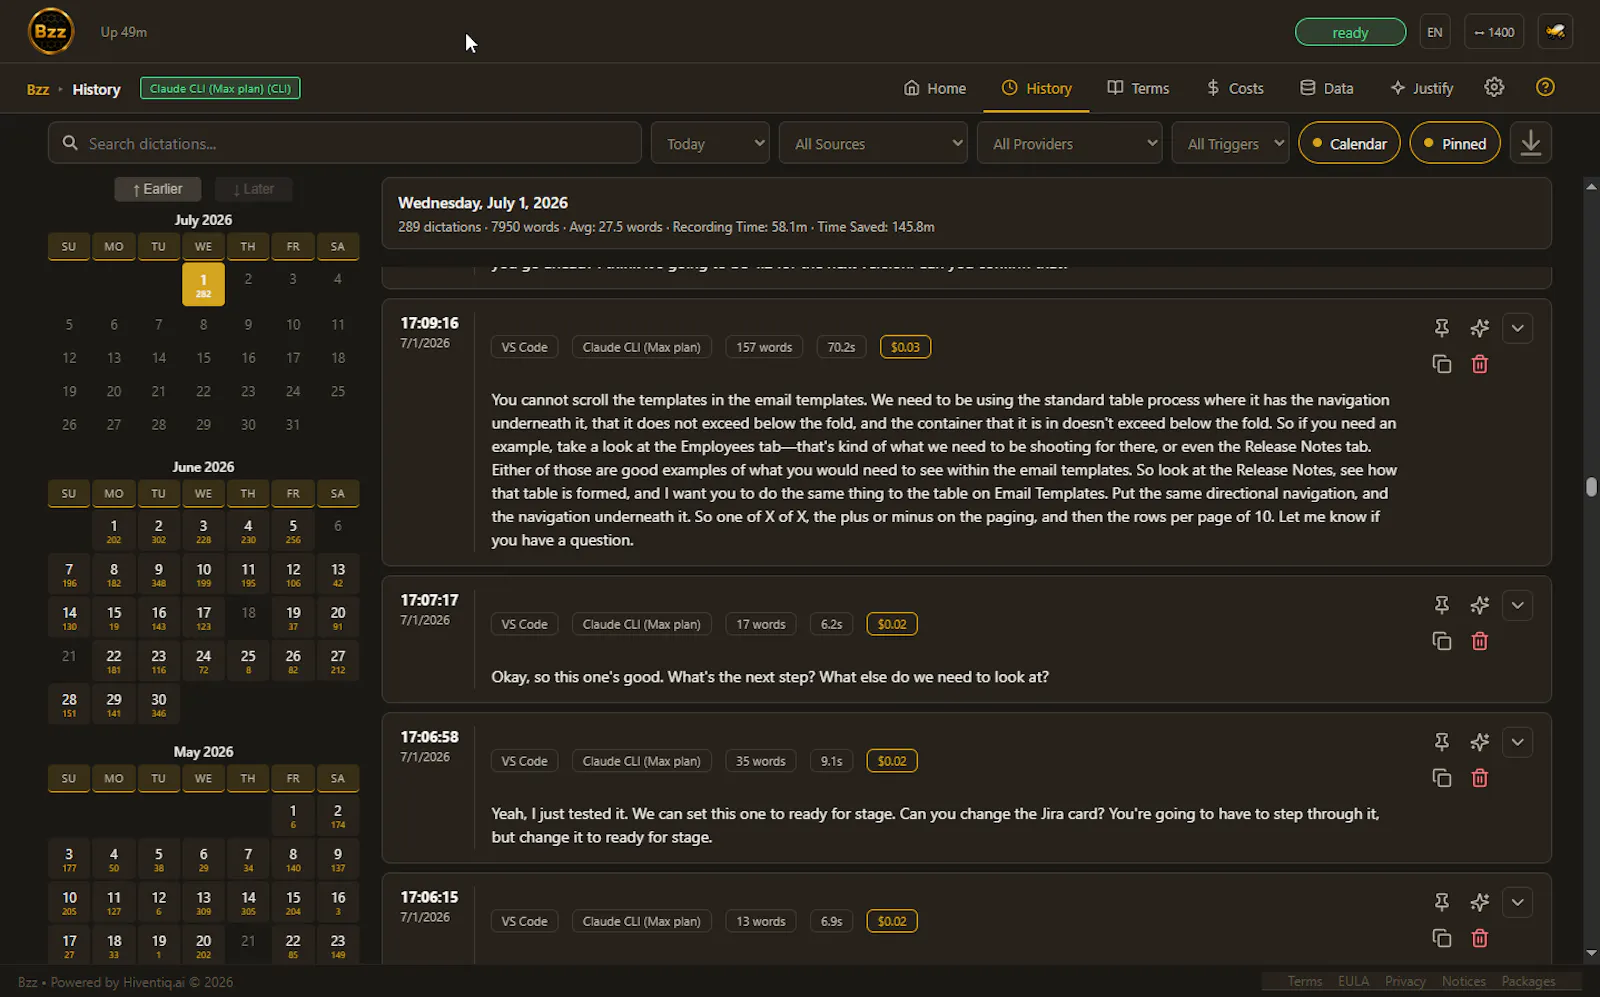Copy the 17:07:17 dictation text
The width and height of the screenshot is (1600, 997).
pyautogui.click(x=1441, y=642)
